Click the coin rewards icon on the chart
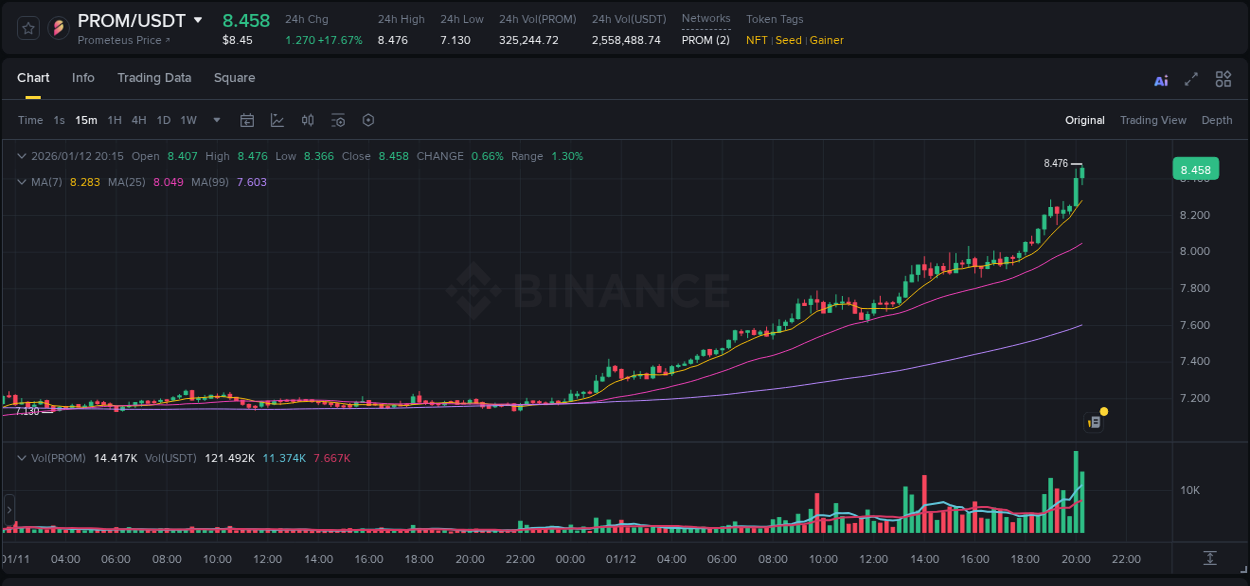The width and height of the screenshot is (1250, 586). click(1095, 419)
